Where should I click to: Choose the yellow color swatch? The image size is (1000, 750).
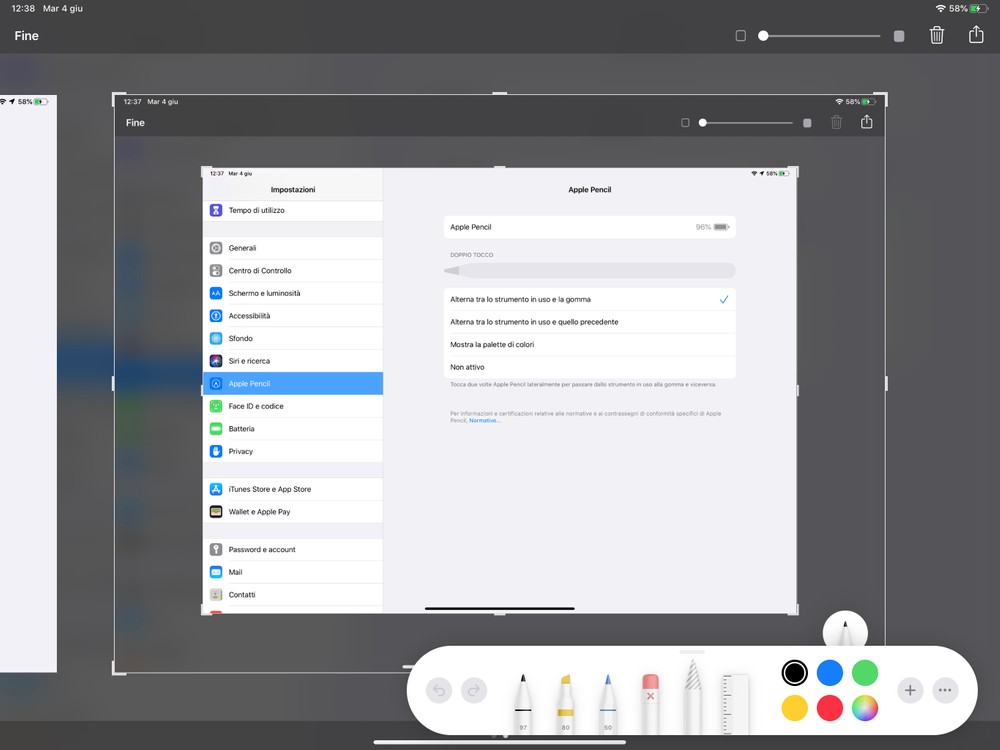click(795, 708)
